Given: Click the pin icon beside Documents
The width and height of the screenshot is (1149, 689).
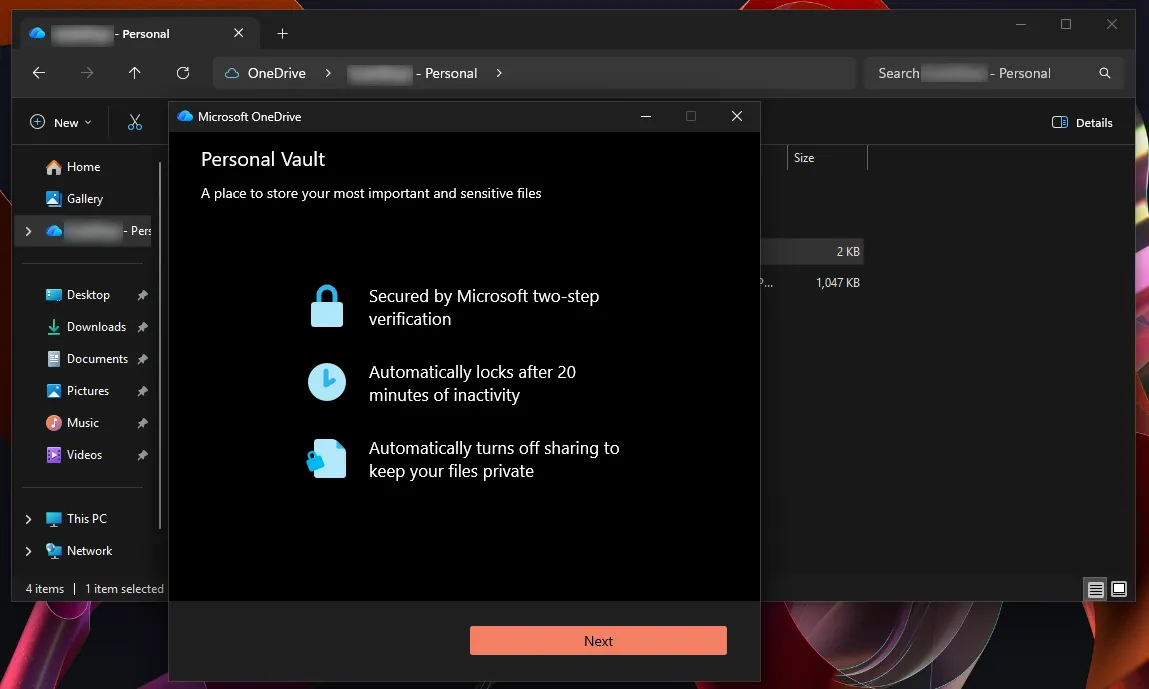Looking at the screenshot, I should (x=142, y=359).
